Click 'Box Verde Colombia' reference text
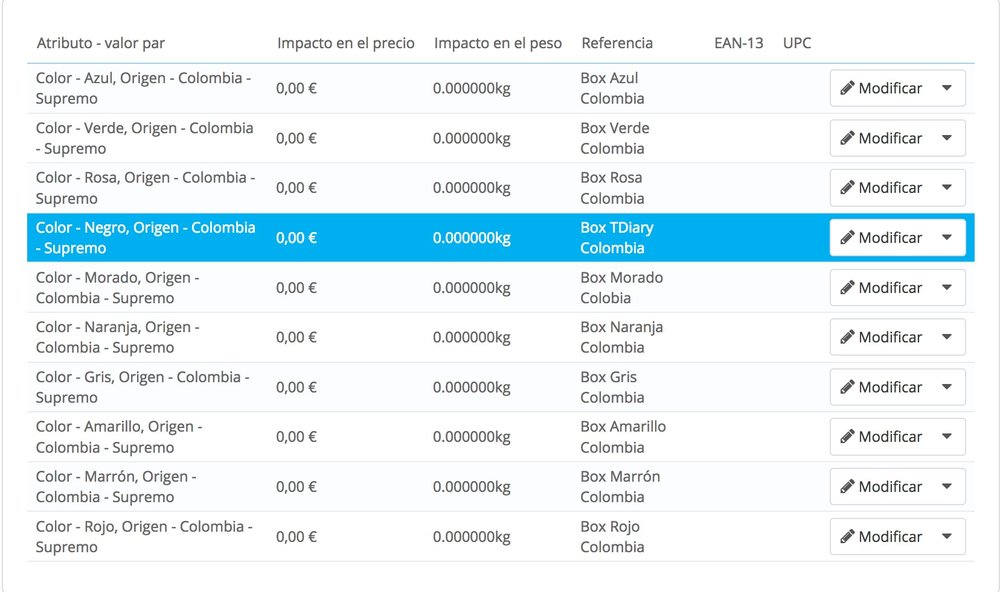1000x592 pixels. tap(615, 138)
